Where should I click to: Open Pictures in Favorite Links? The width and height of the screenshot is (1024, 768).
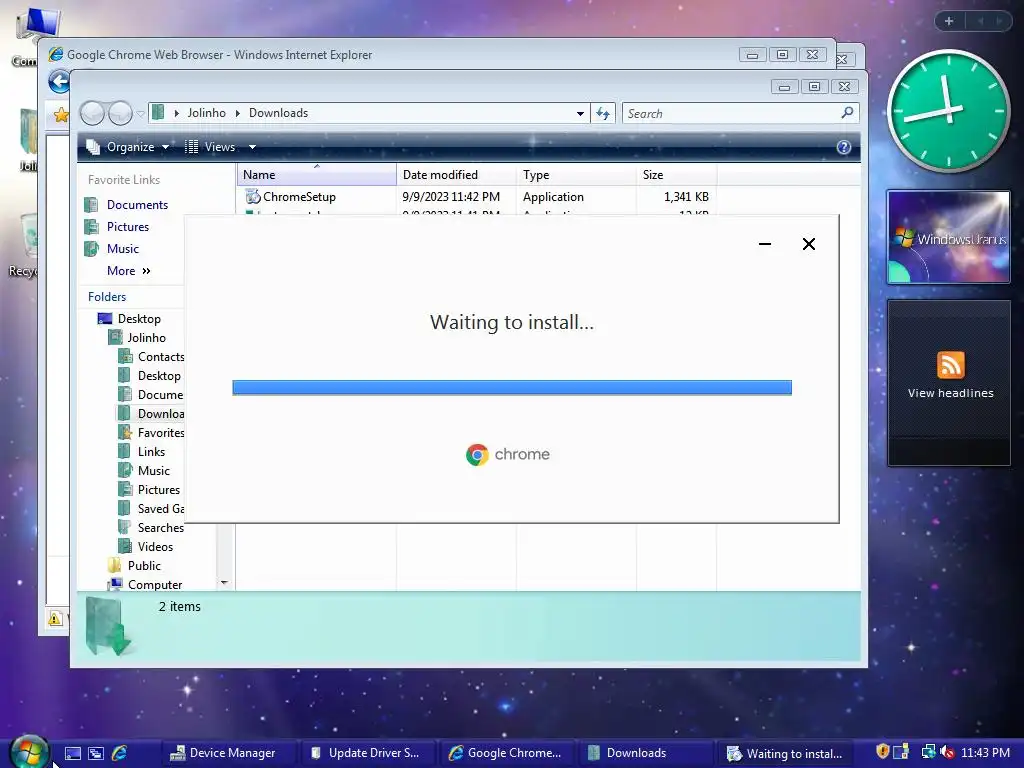coord(128,227)
